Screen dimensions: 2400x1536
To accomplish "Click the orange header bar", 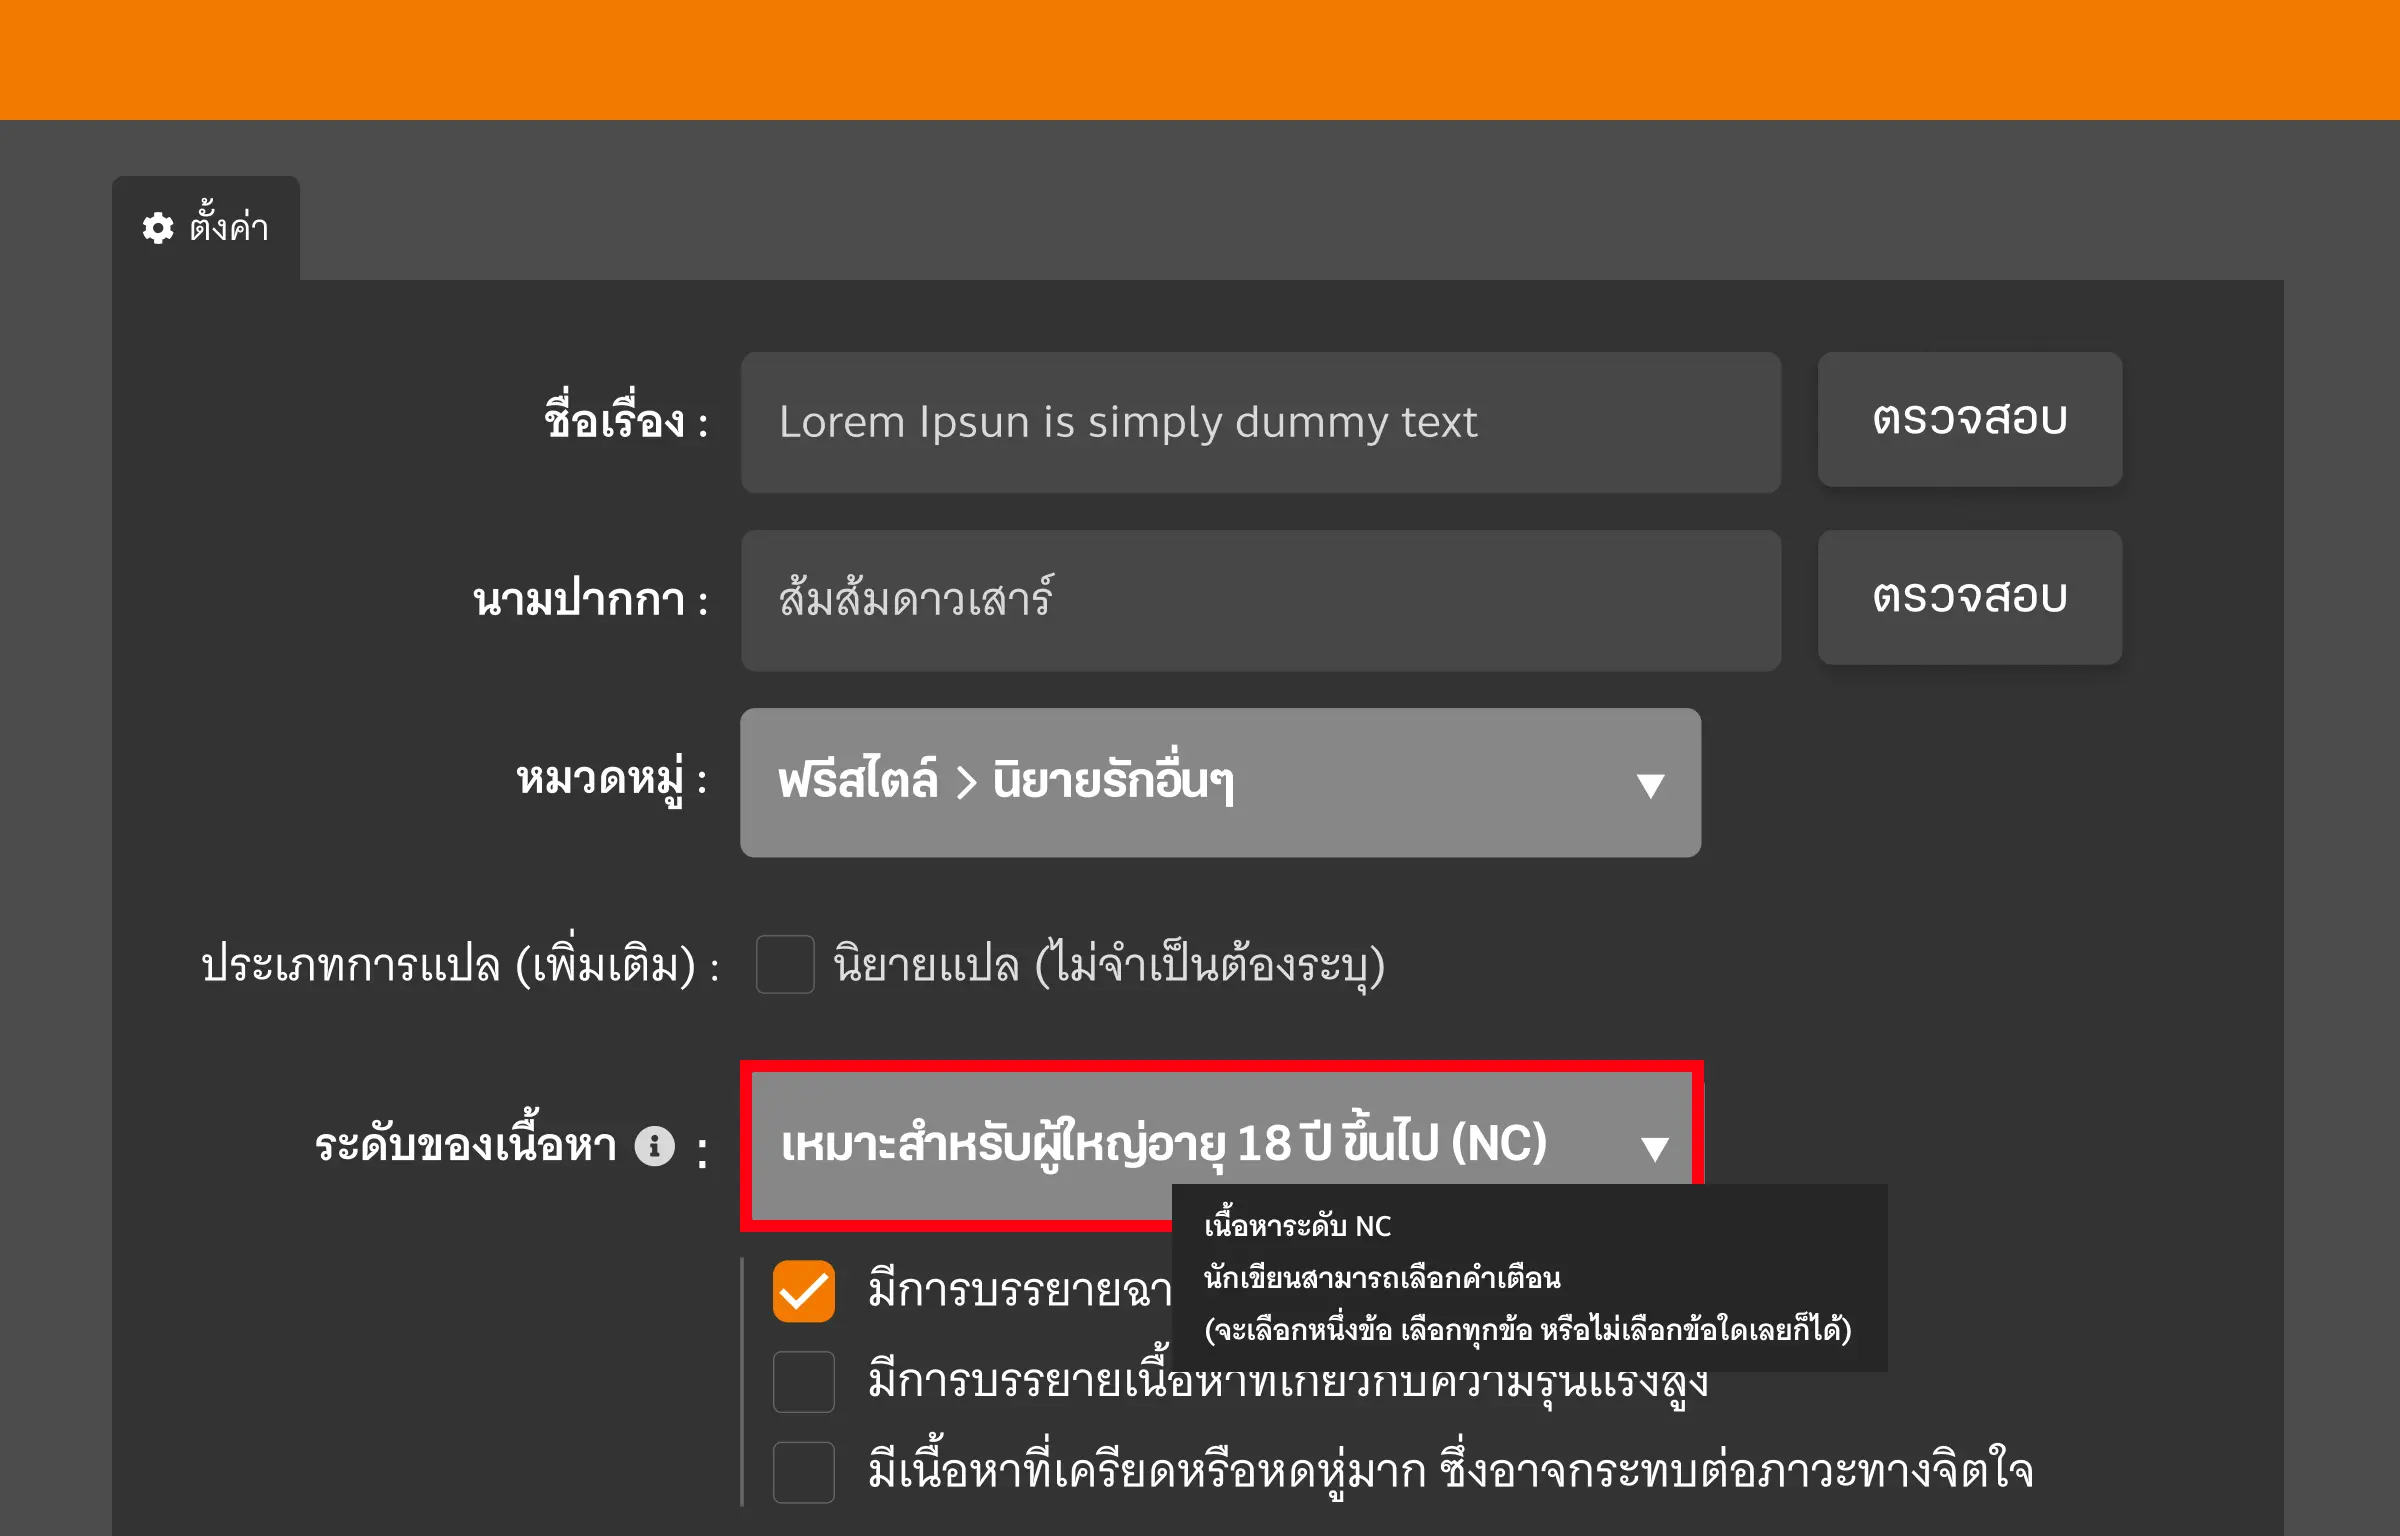I will (1200, 58).
